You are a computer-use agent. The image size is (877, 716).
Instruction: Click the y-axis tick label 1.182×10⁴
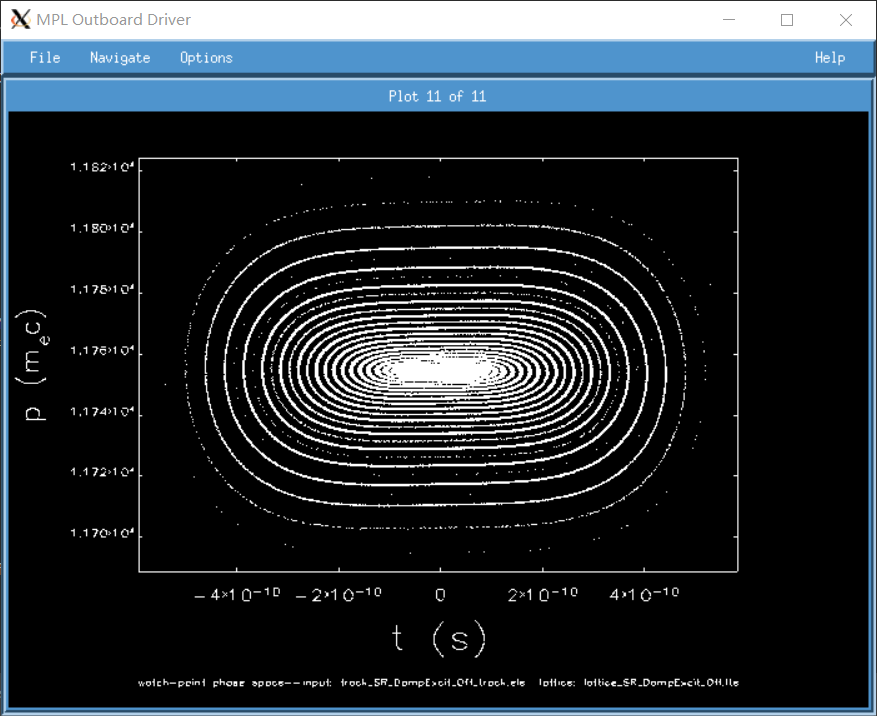(x=103, y=168)
